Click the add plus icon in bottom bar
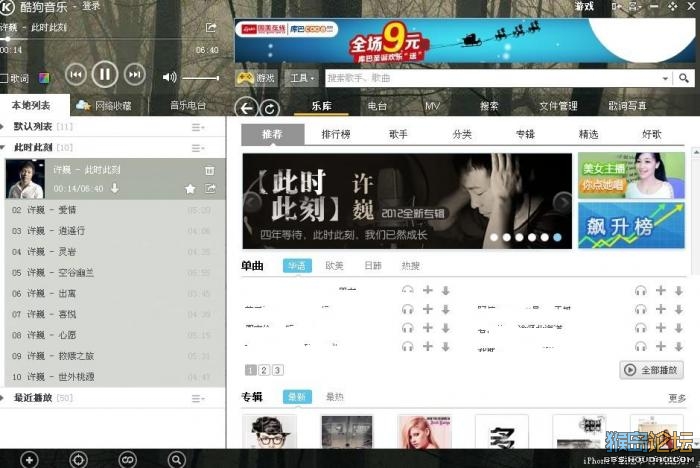This screenshot has width=700, height=468. pos(29,460)
